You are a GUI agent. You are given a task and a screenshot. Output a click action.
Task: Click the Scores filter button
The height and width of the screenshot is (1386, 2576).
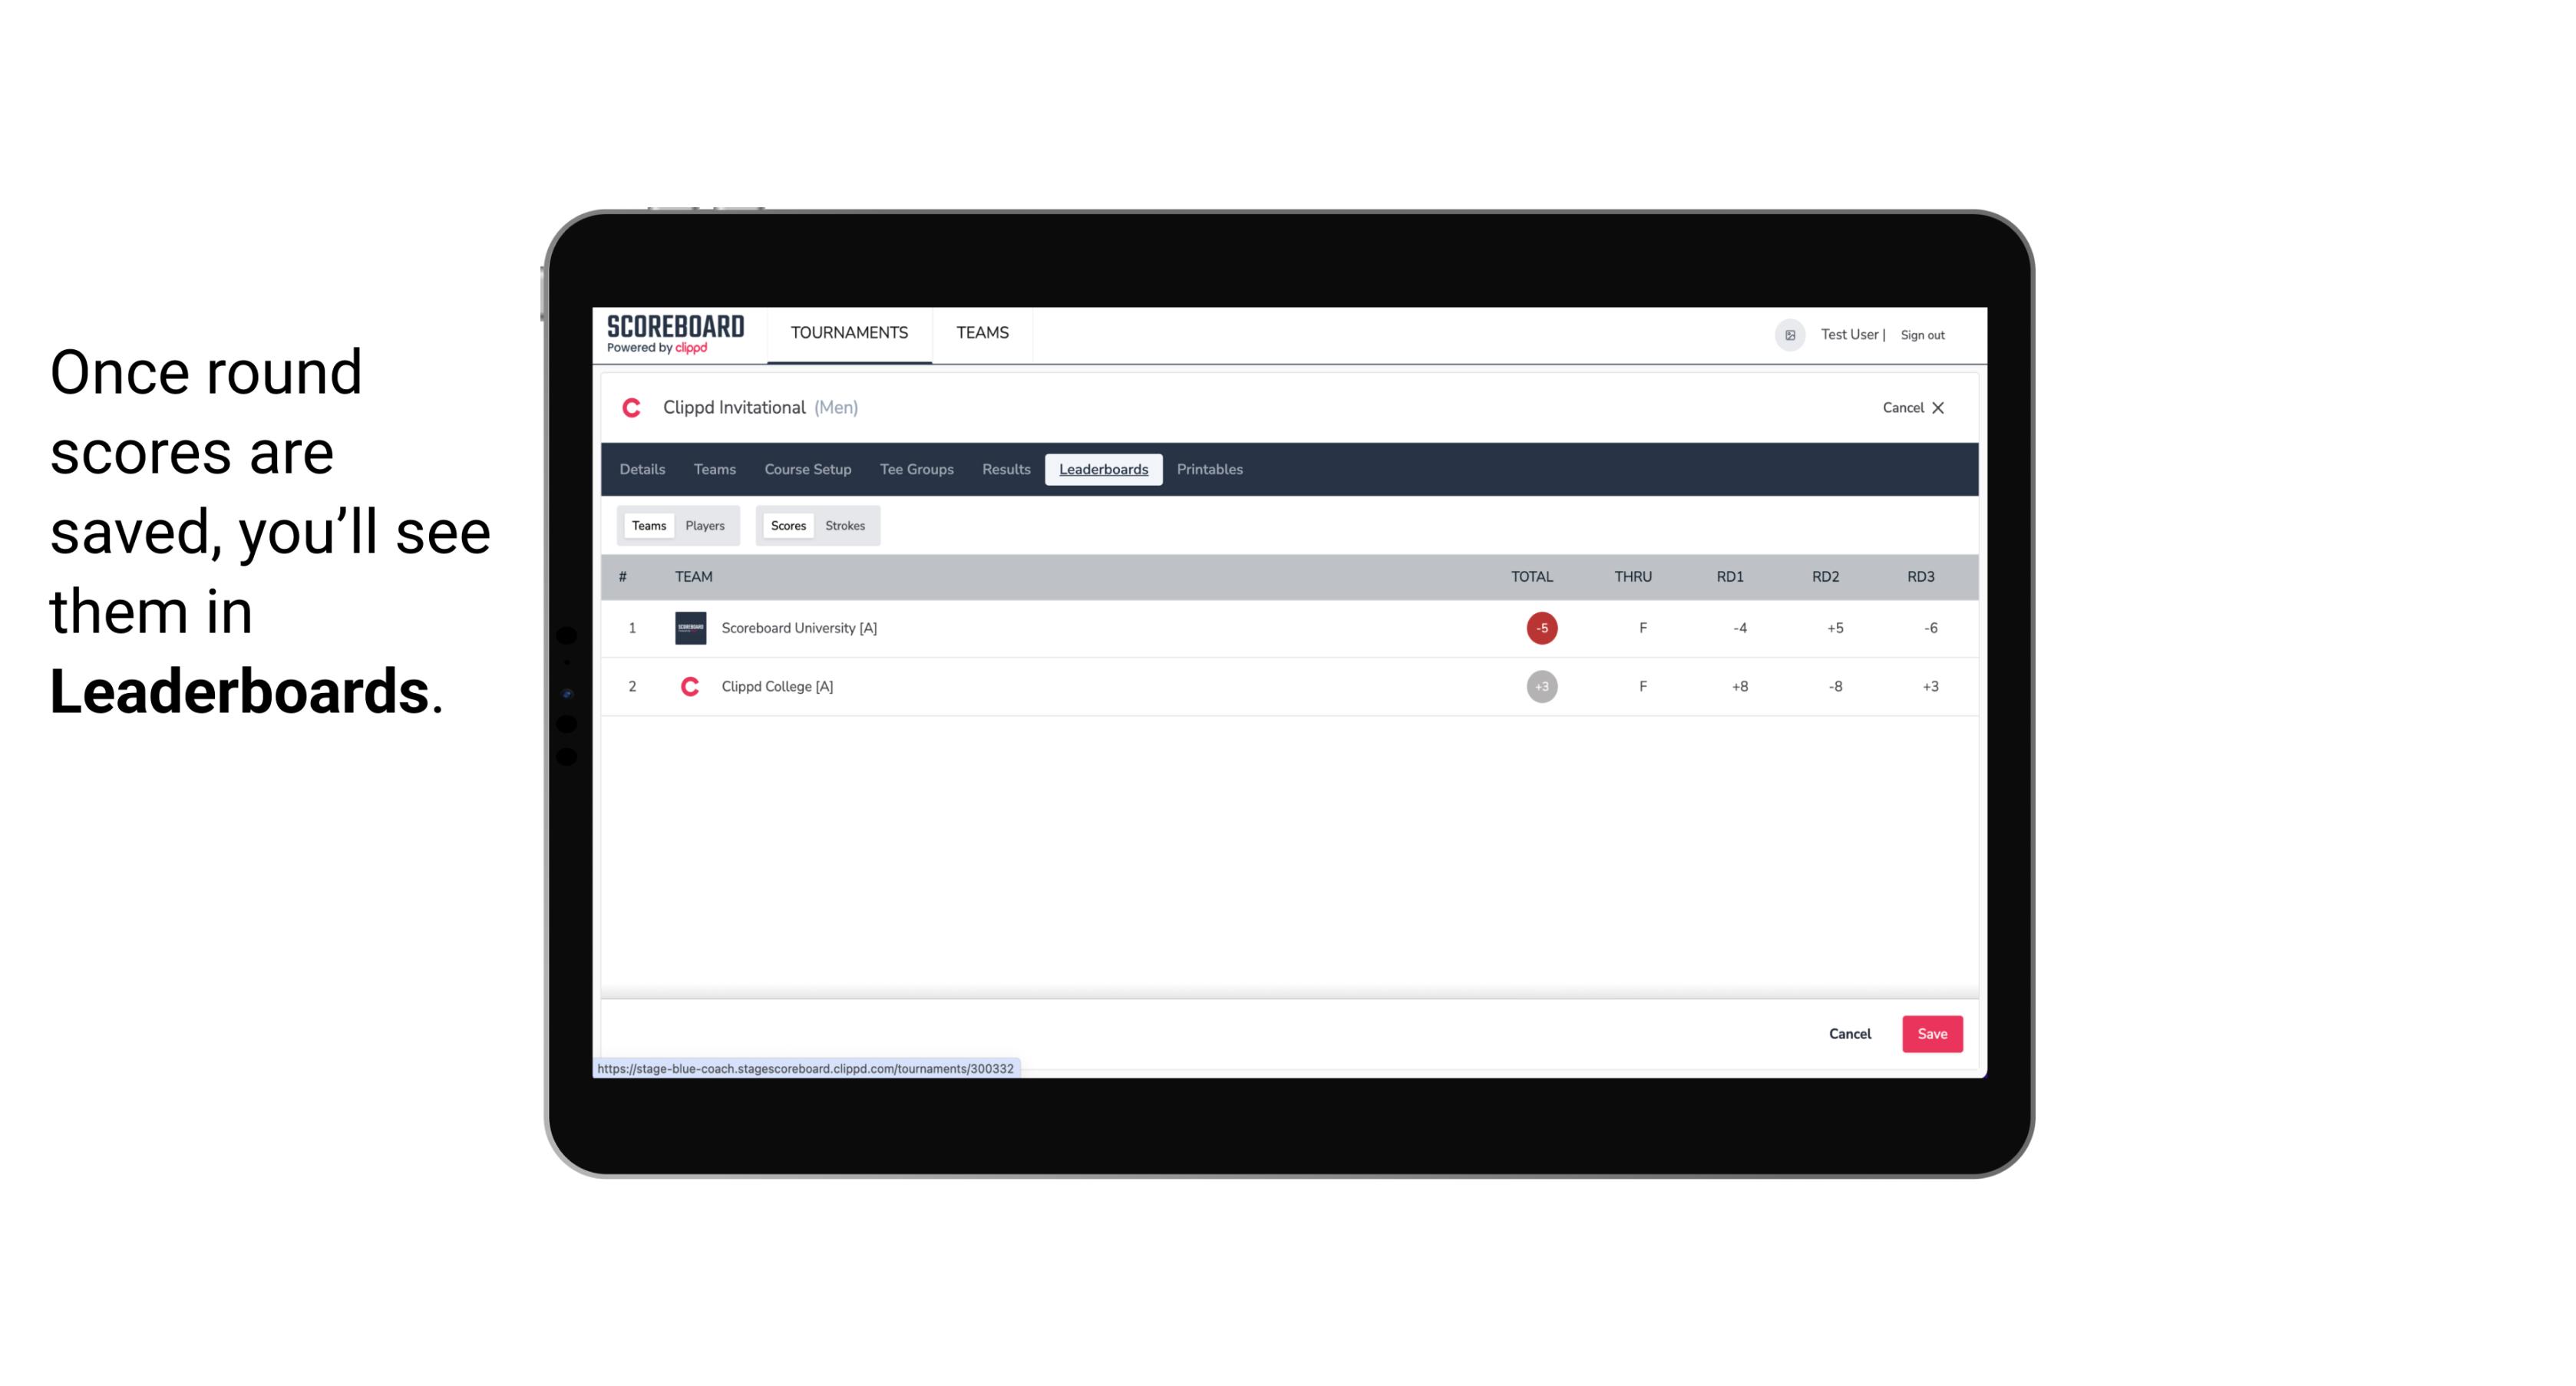(787, 524)
